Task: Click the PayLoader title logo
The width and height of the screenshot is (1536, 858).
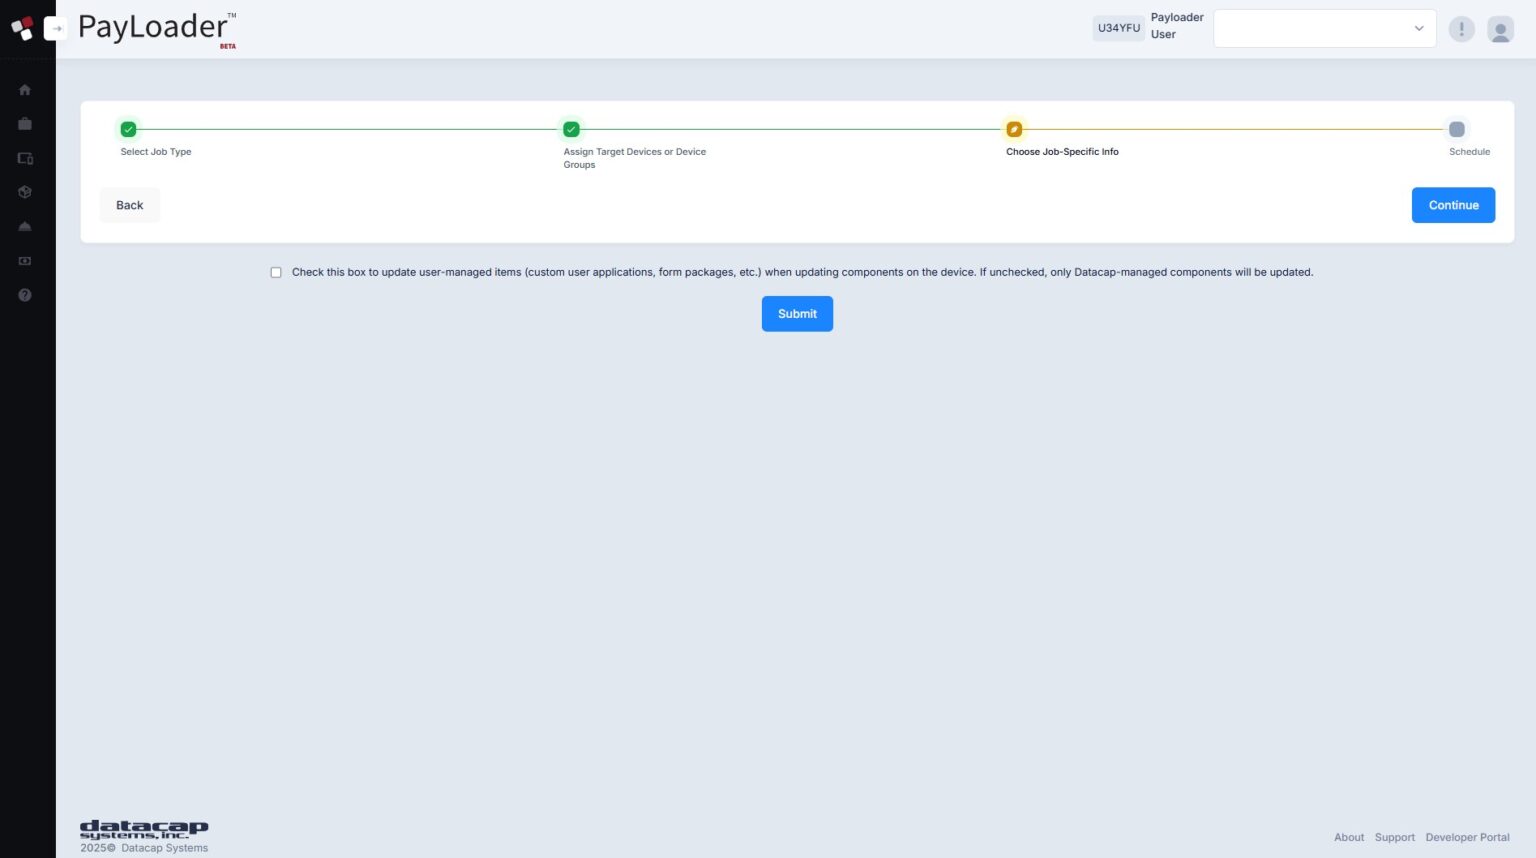Action: click(x=157, y=28)
